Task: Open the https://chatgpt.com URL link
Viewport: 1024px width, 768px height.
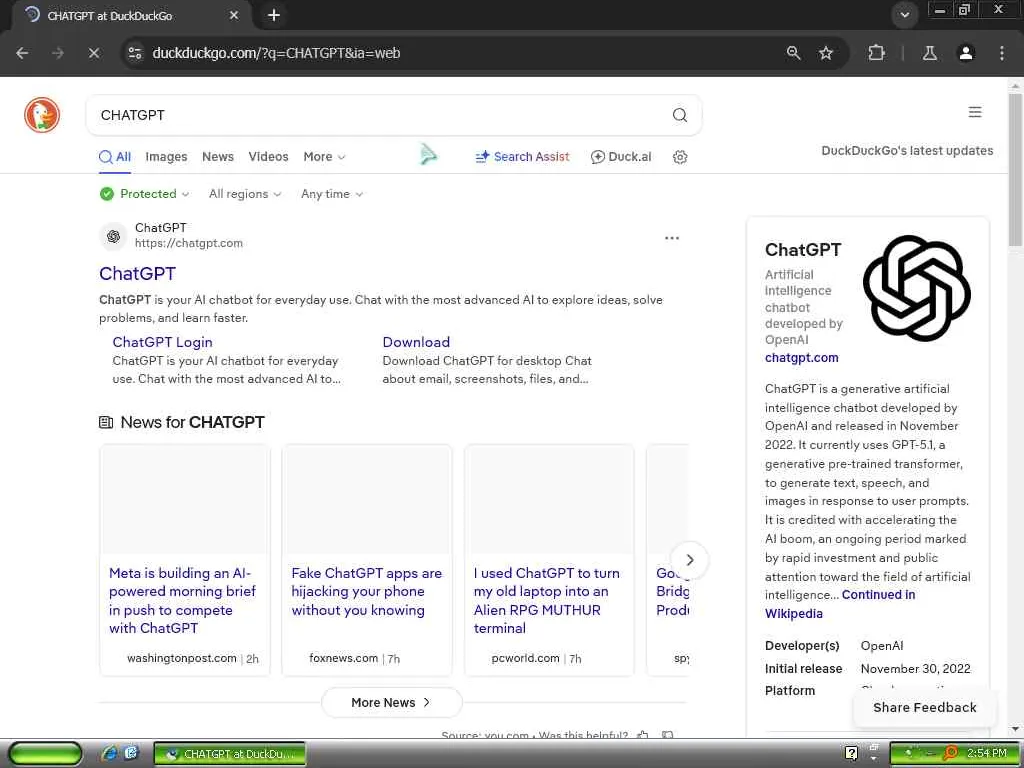Action: point(189,243)
